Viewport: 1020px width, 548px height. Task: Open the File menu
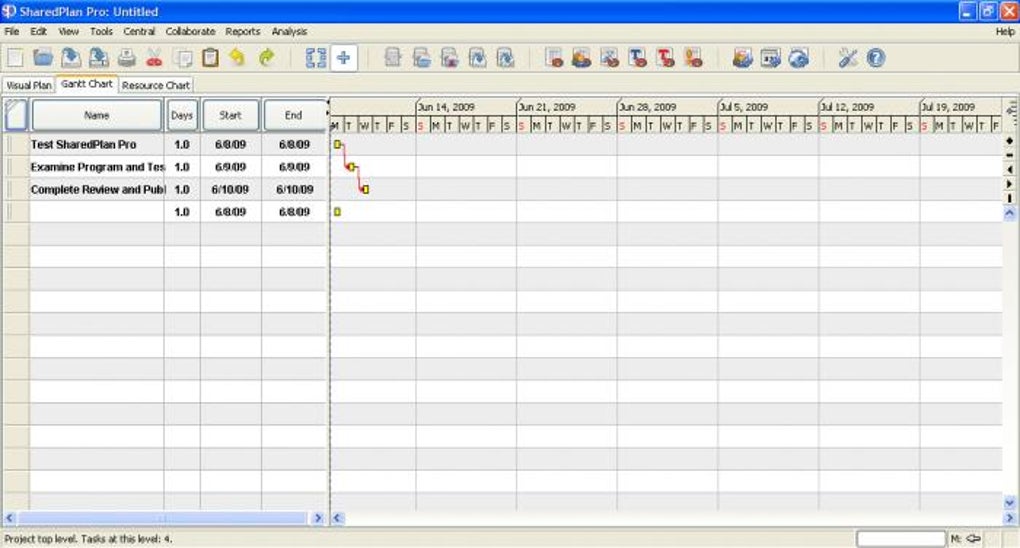point(12,31)
